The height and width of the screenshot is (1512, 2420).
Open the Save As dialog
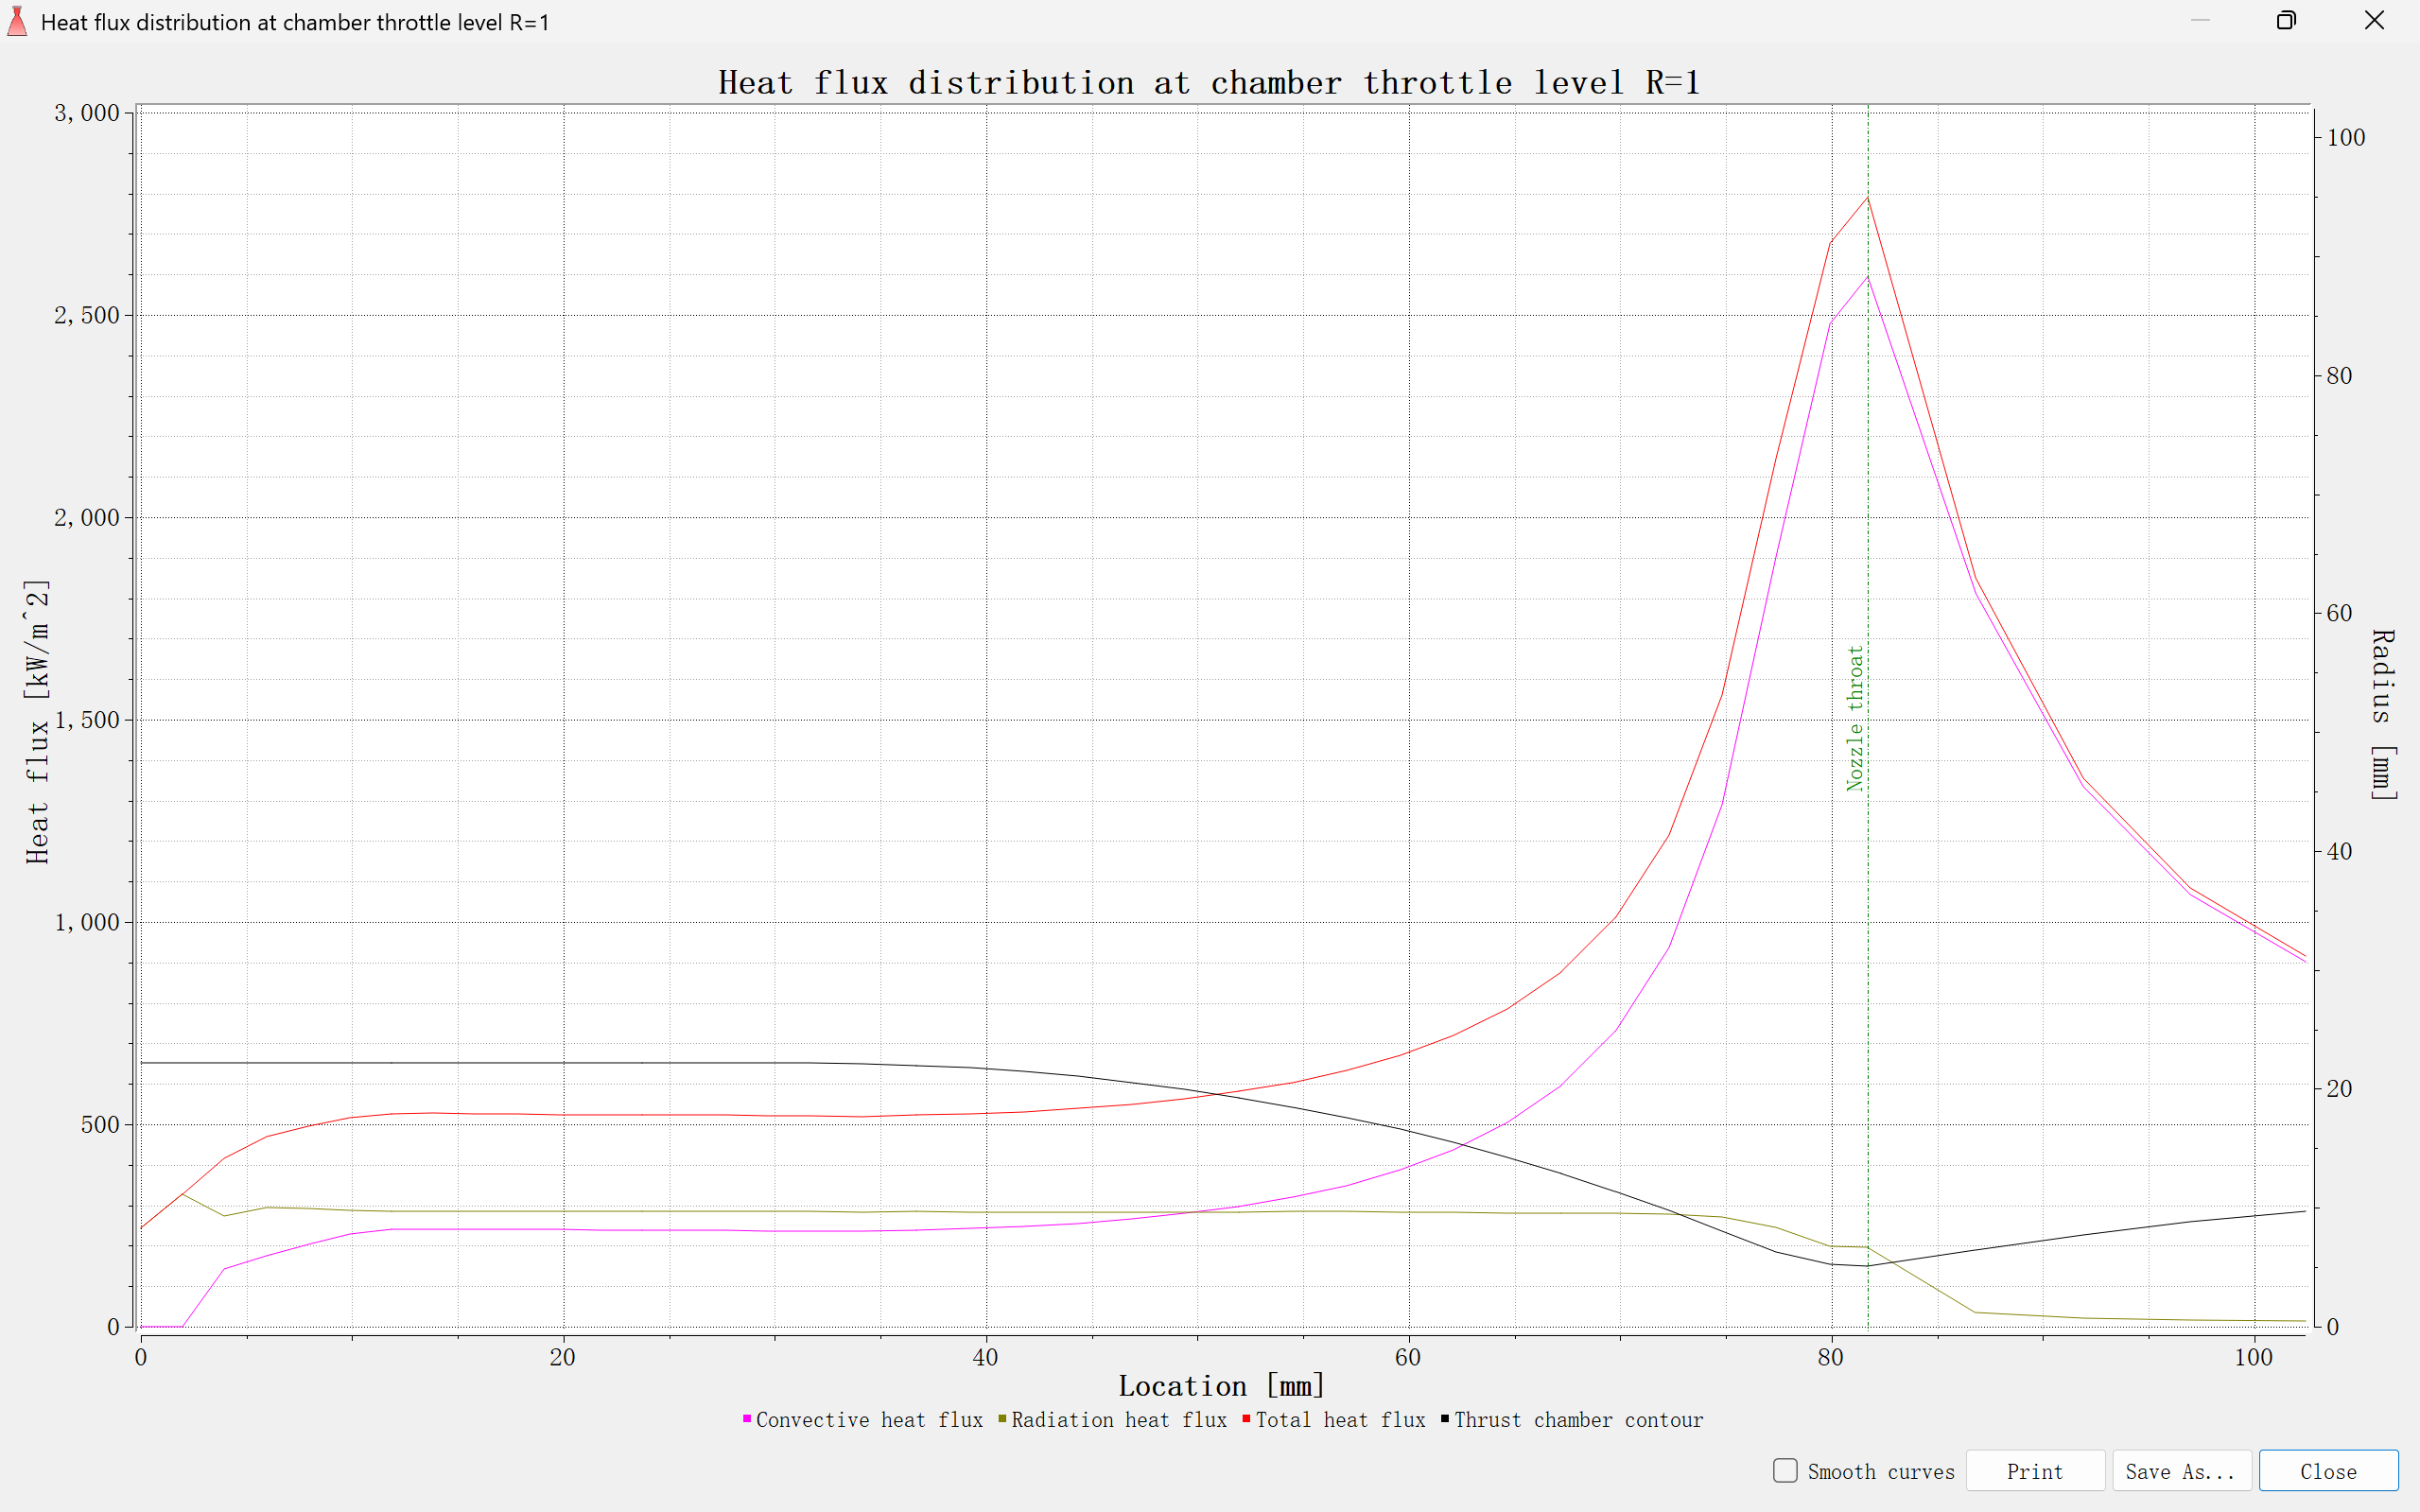coord(2181,1470)
